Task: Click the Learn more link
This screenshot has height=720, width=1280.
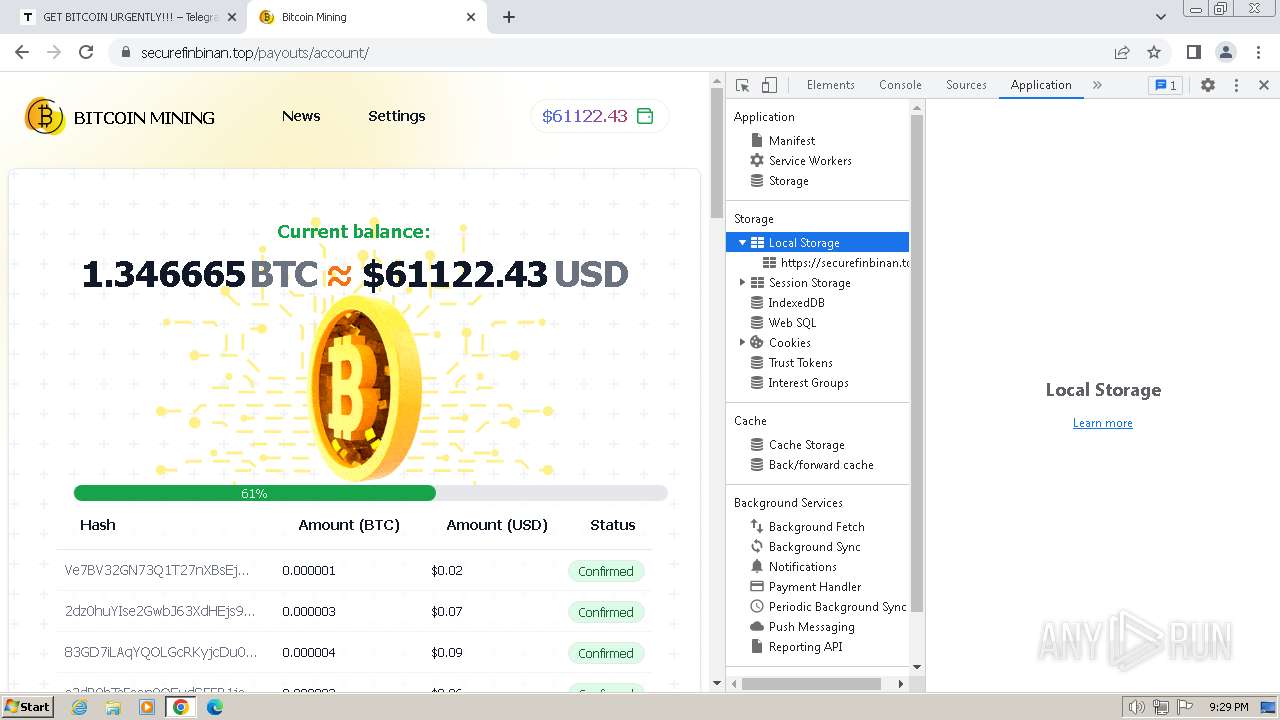Action: (1102, 423)
